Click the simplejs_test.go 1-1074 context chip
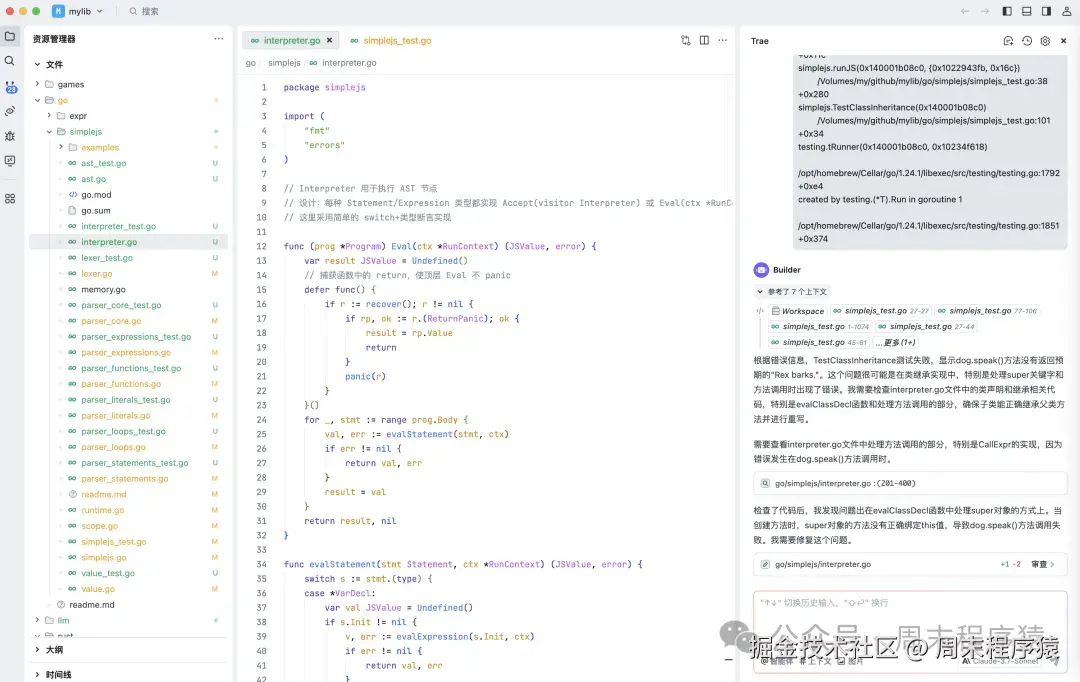 click(820, 327)
